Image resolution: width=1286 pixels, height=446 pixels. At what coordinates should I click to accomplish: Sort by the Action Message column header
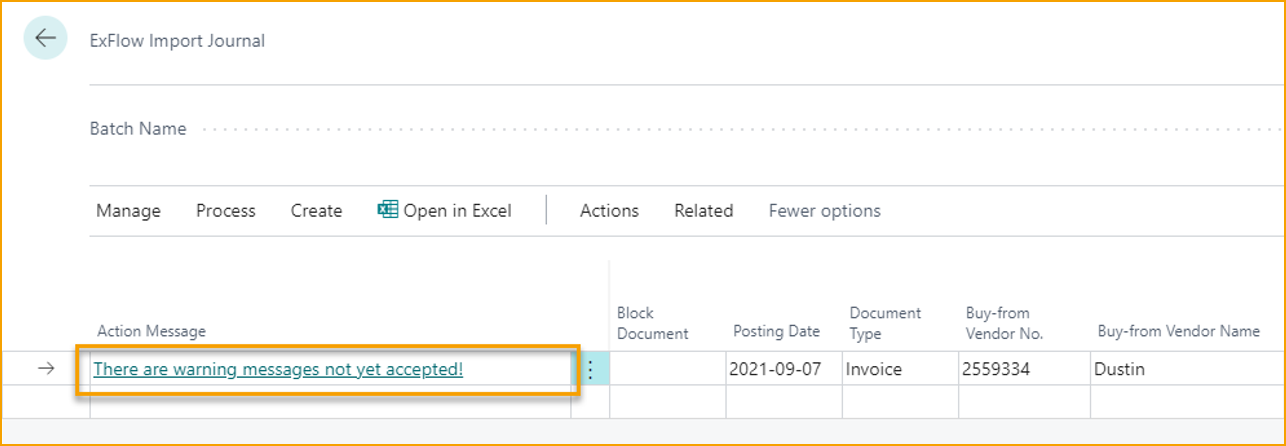click(151, 331)
